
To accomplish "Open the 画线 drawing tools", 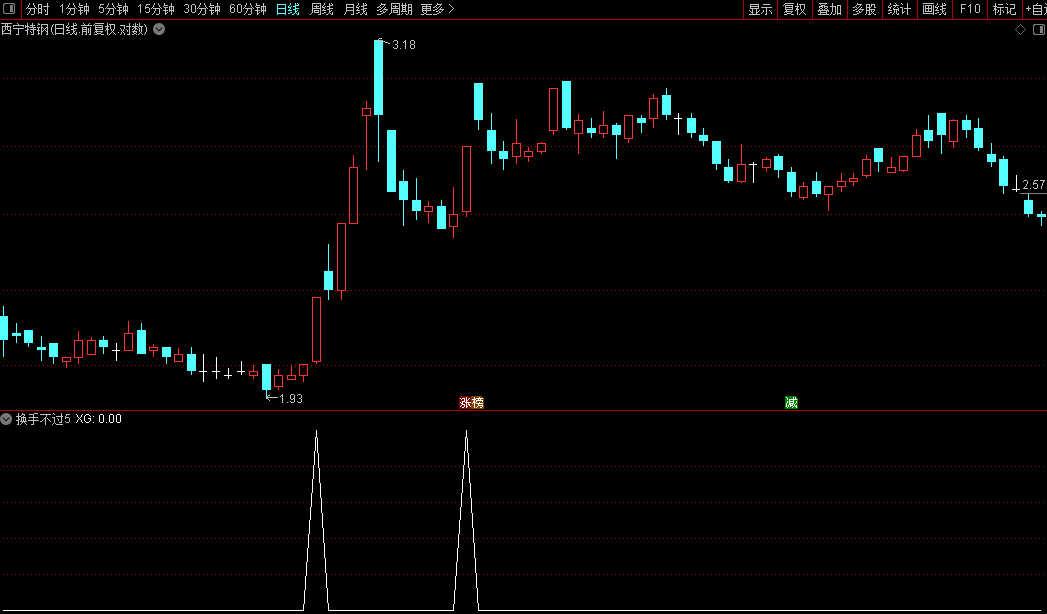I will click(934, 9).
